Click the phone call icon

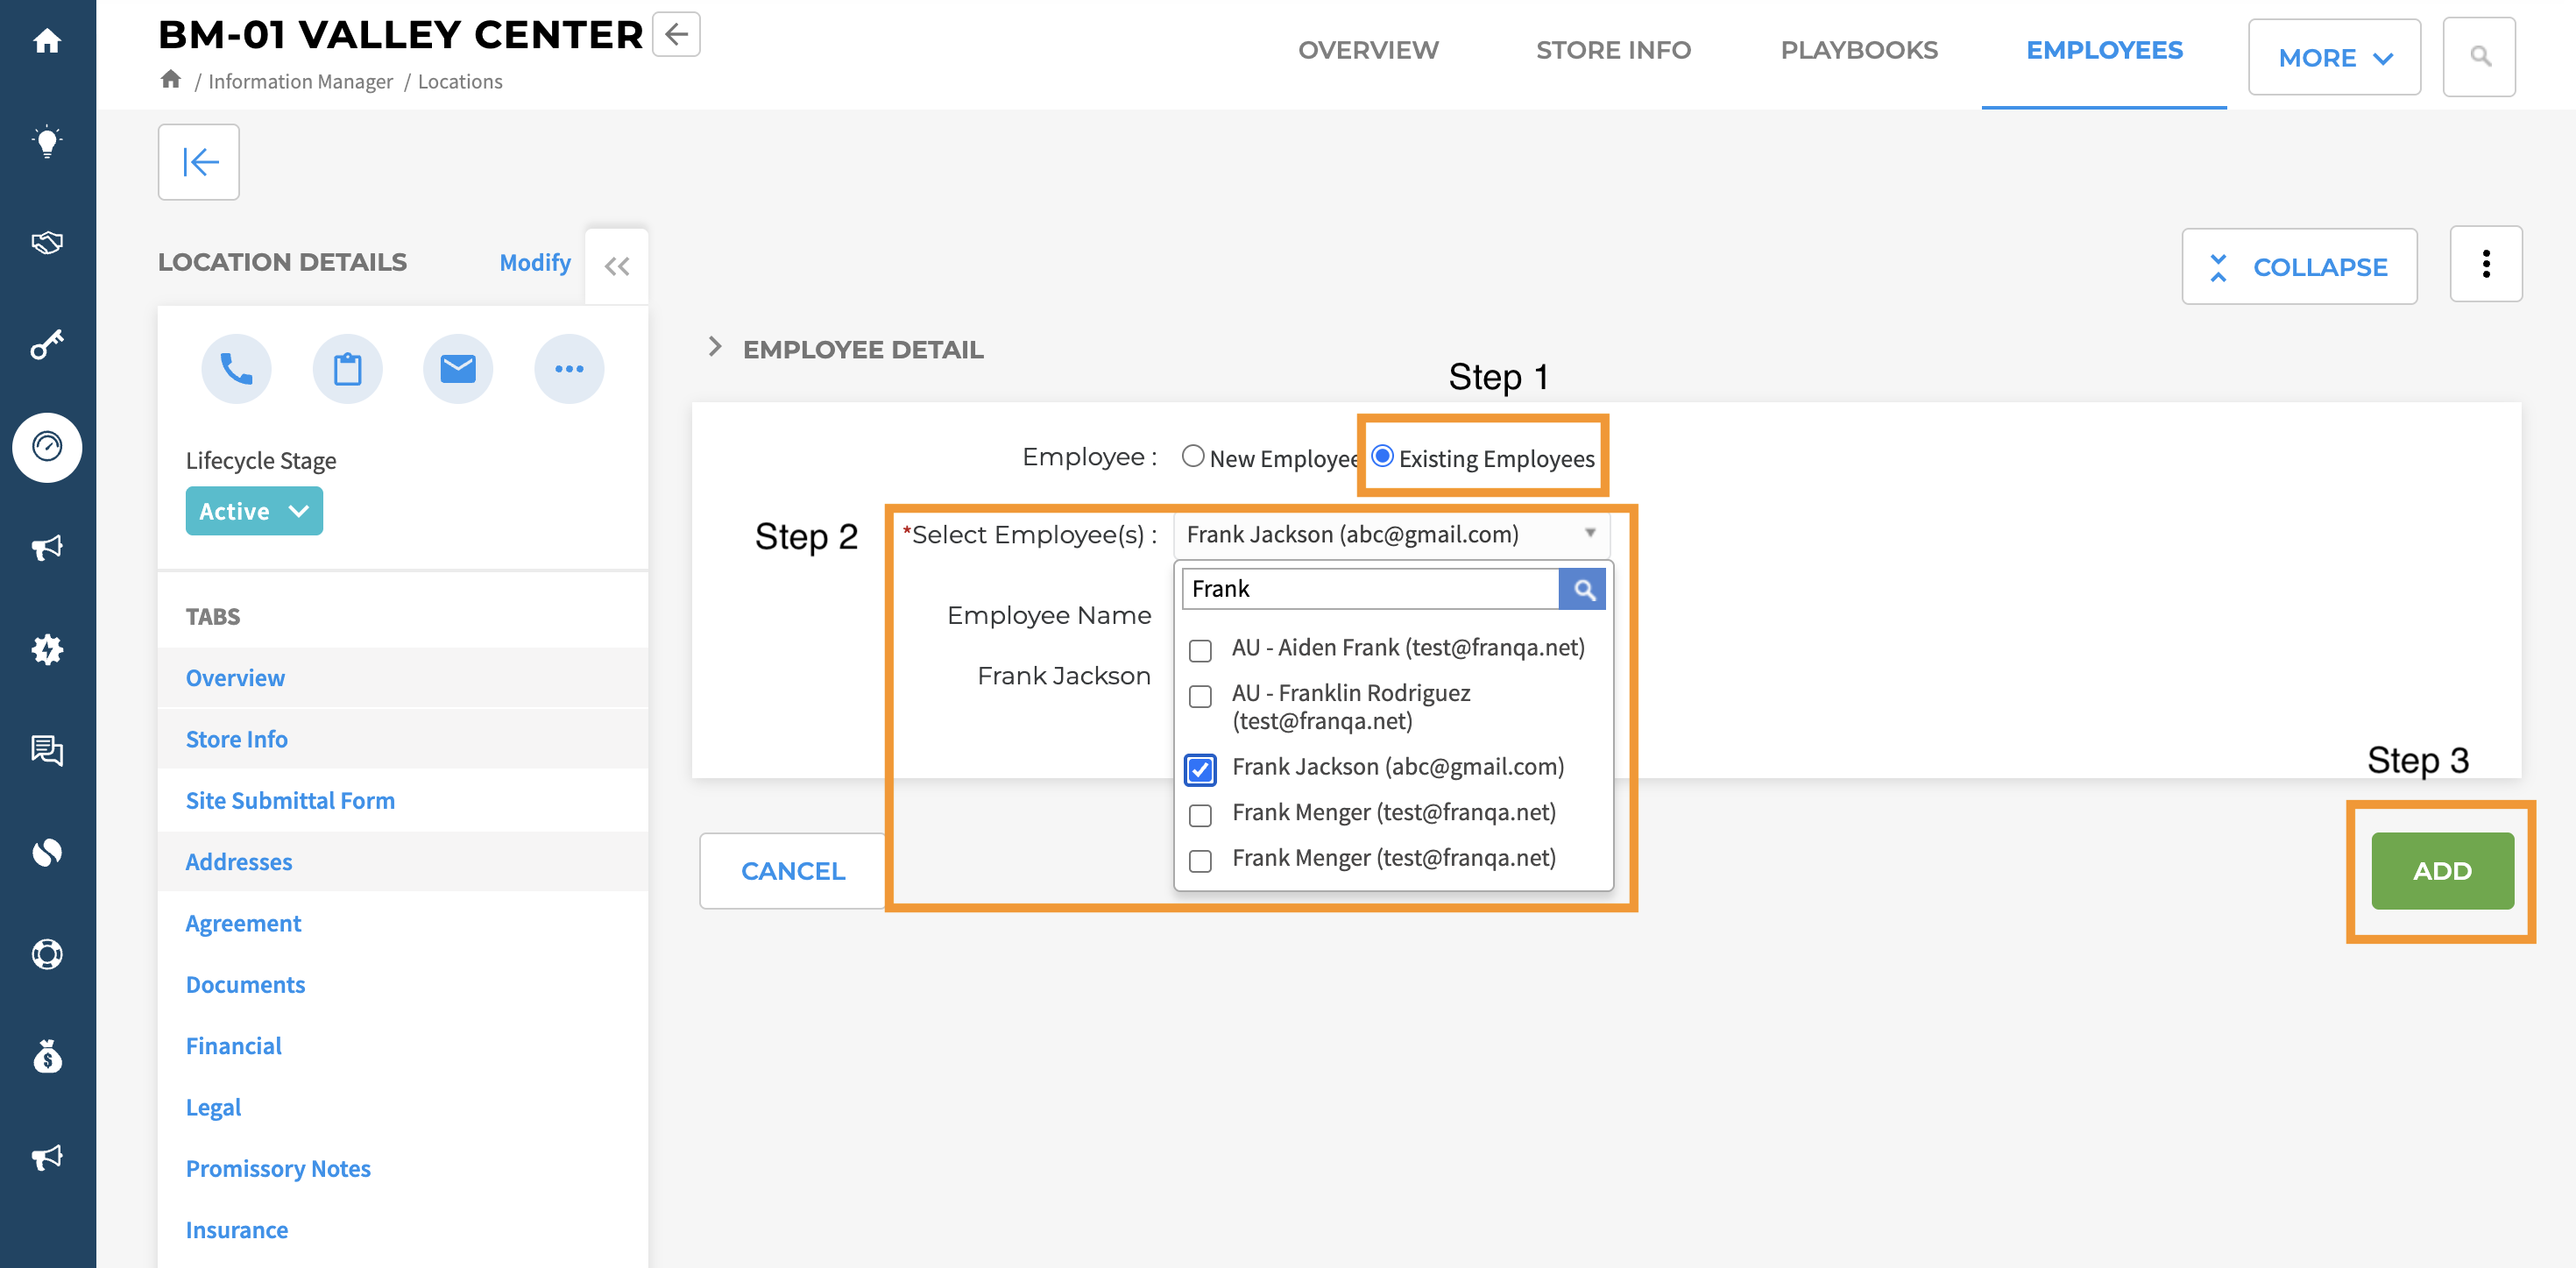coord(236,369)
